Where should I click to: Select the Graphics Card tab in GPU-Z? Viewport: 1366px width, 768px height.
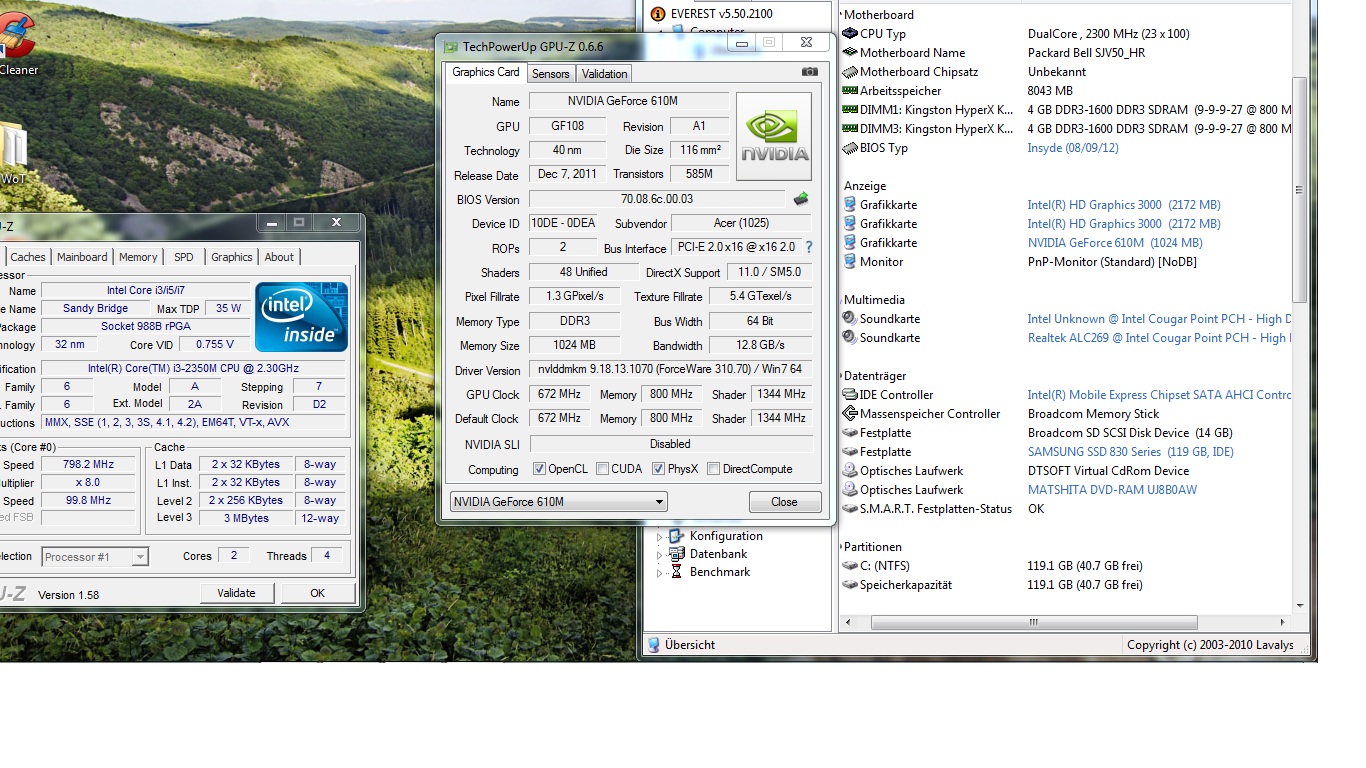486,72
